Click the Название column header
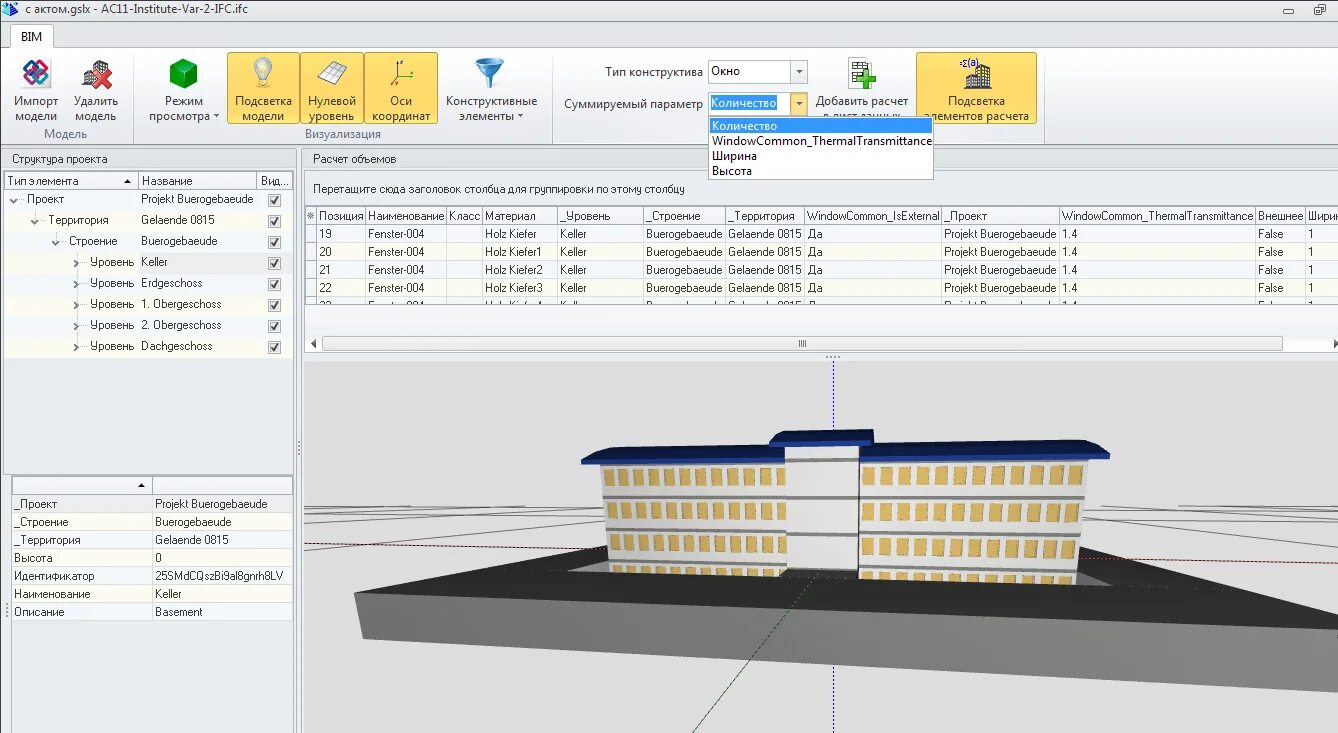This screenshot has height=733, width=1338. click(x=198, y=181)
